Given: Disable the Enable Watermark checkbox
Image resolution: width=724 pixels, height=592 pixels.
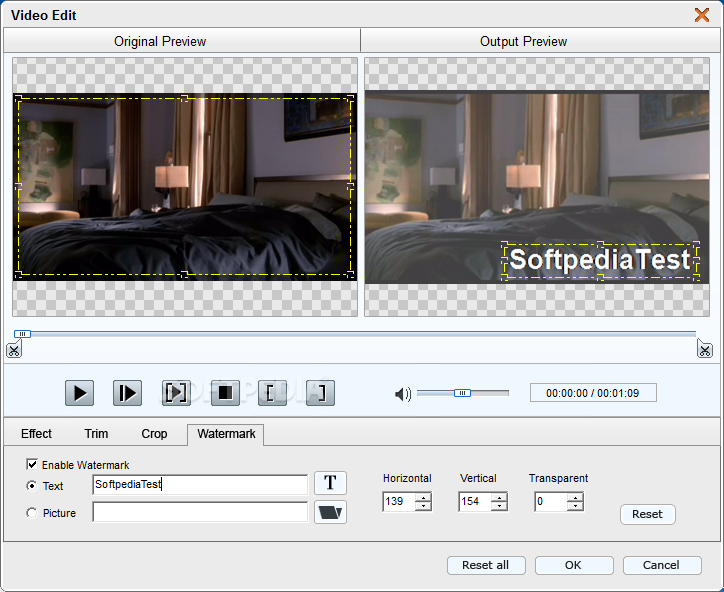Looking at the screenshot, I should point(32,464).
